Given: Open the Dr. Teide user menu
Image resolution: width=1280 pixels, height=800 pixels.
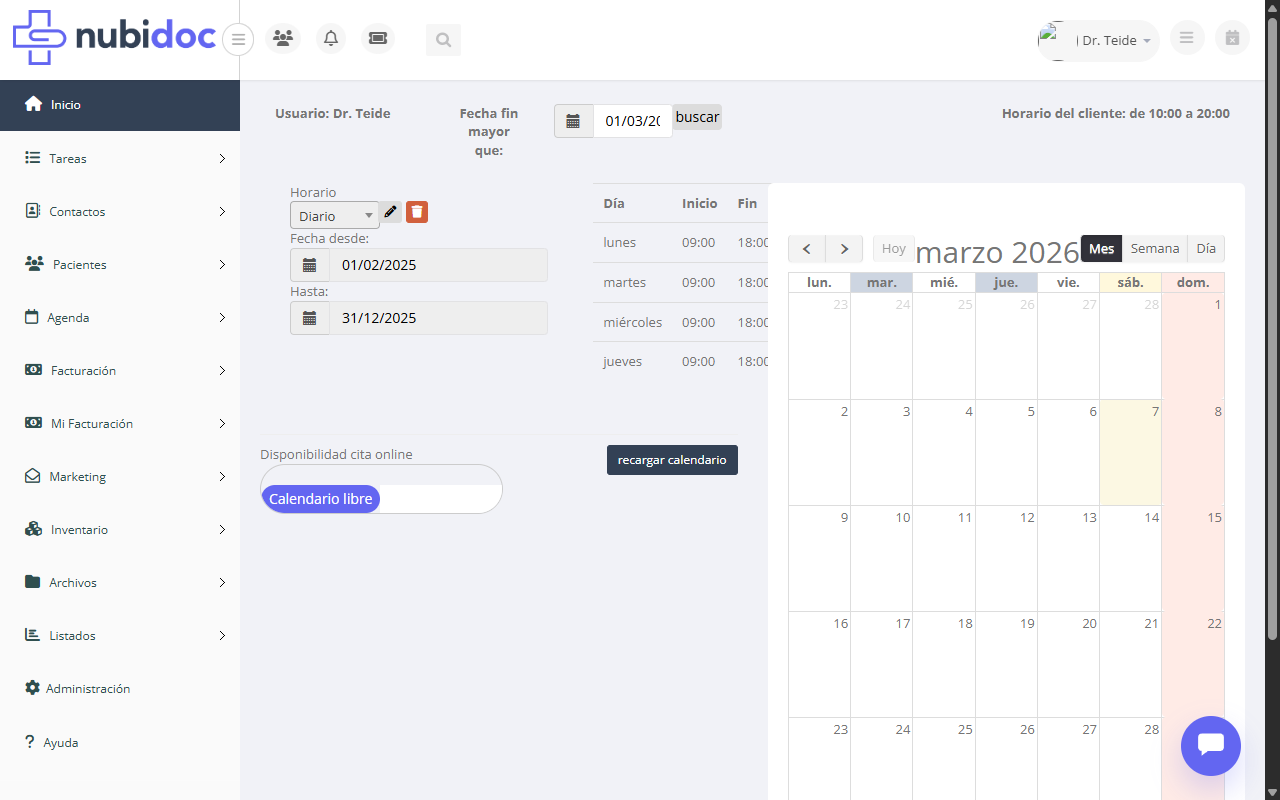Looking at the screenshot, I should (1098, 41).
